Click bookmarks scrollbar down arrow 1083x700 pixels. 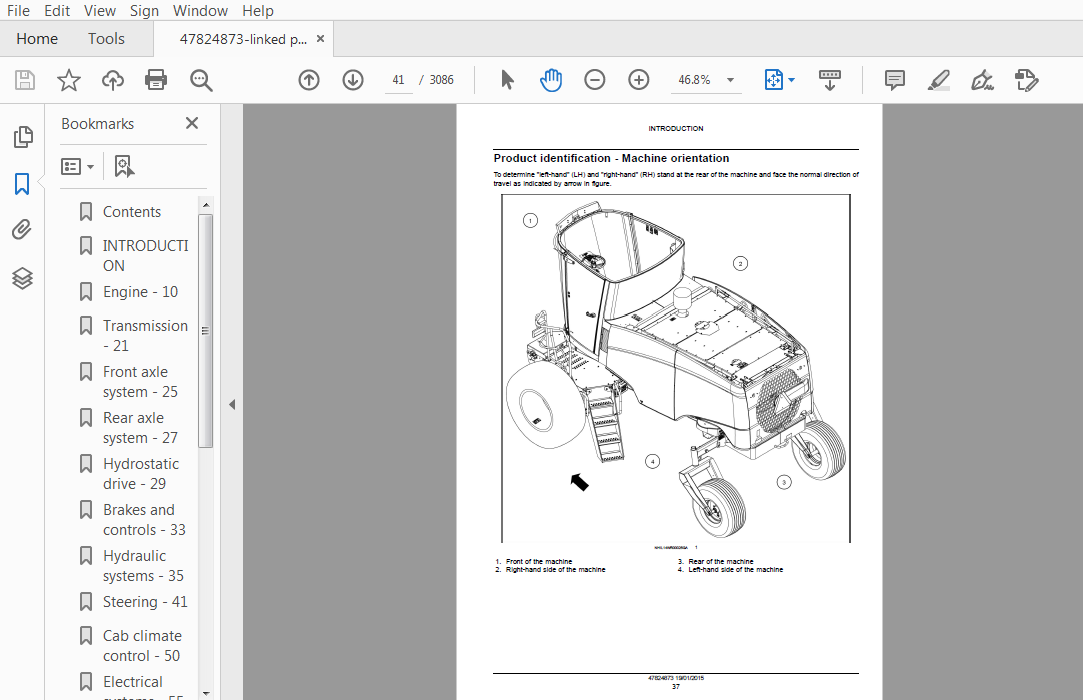pos(205,693)
